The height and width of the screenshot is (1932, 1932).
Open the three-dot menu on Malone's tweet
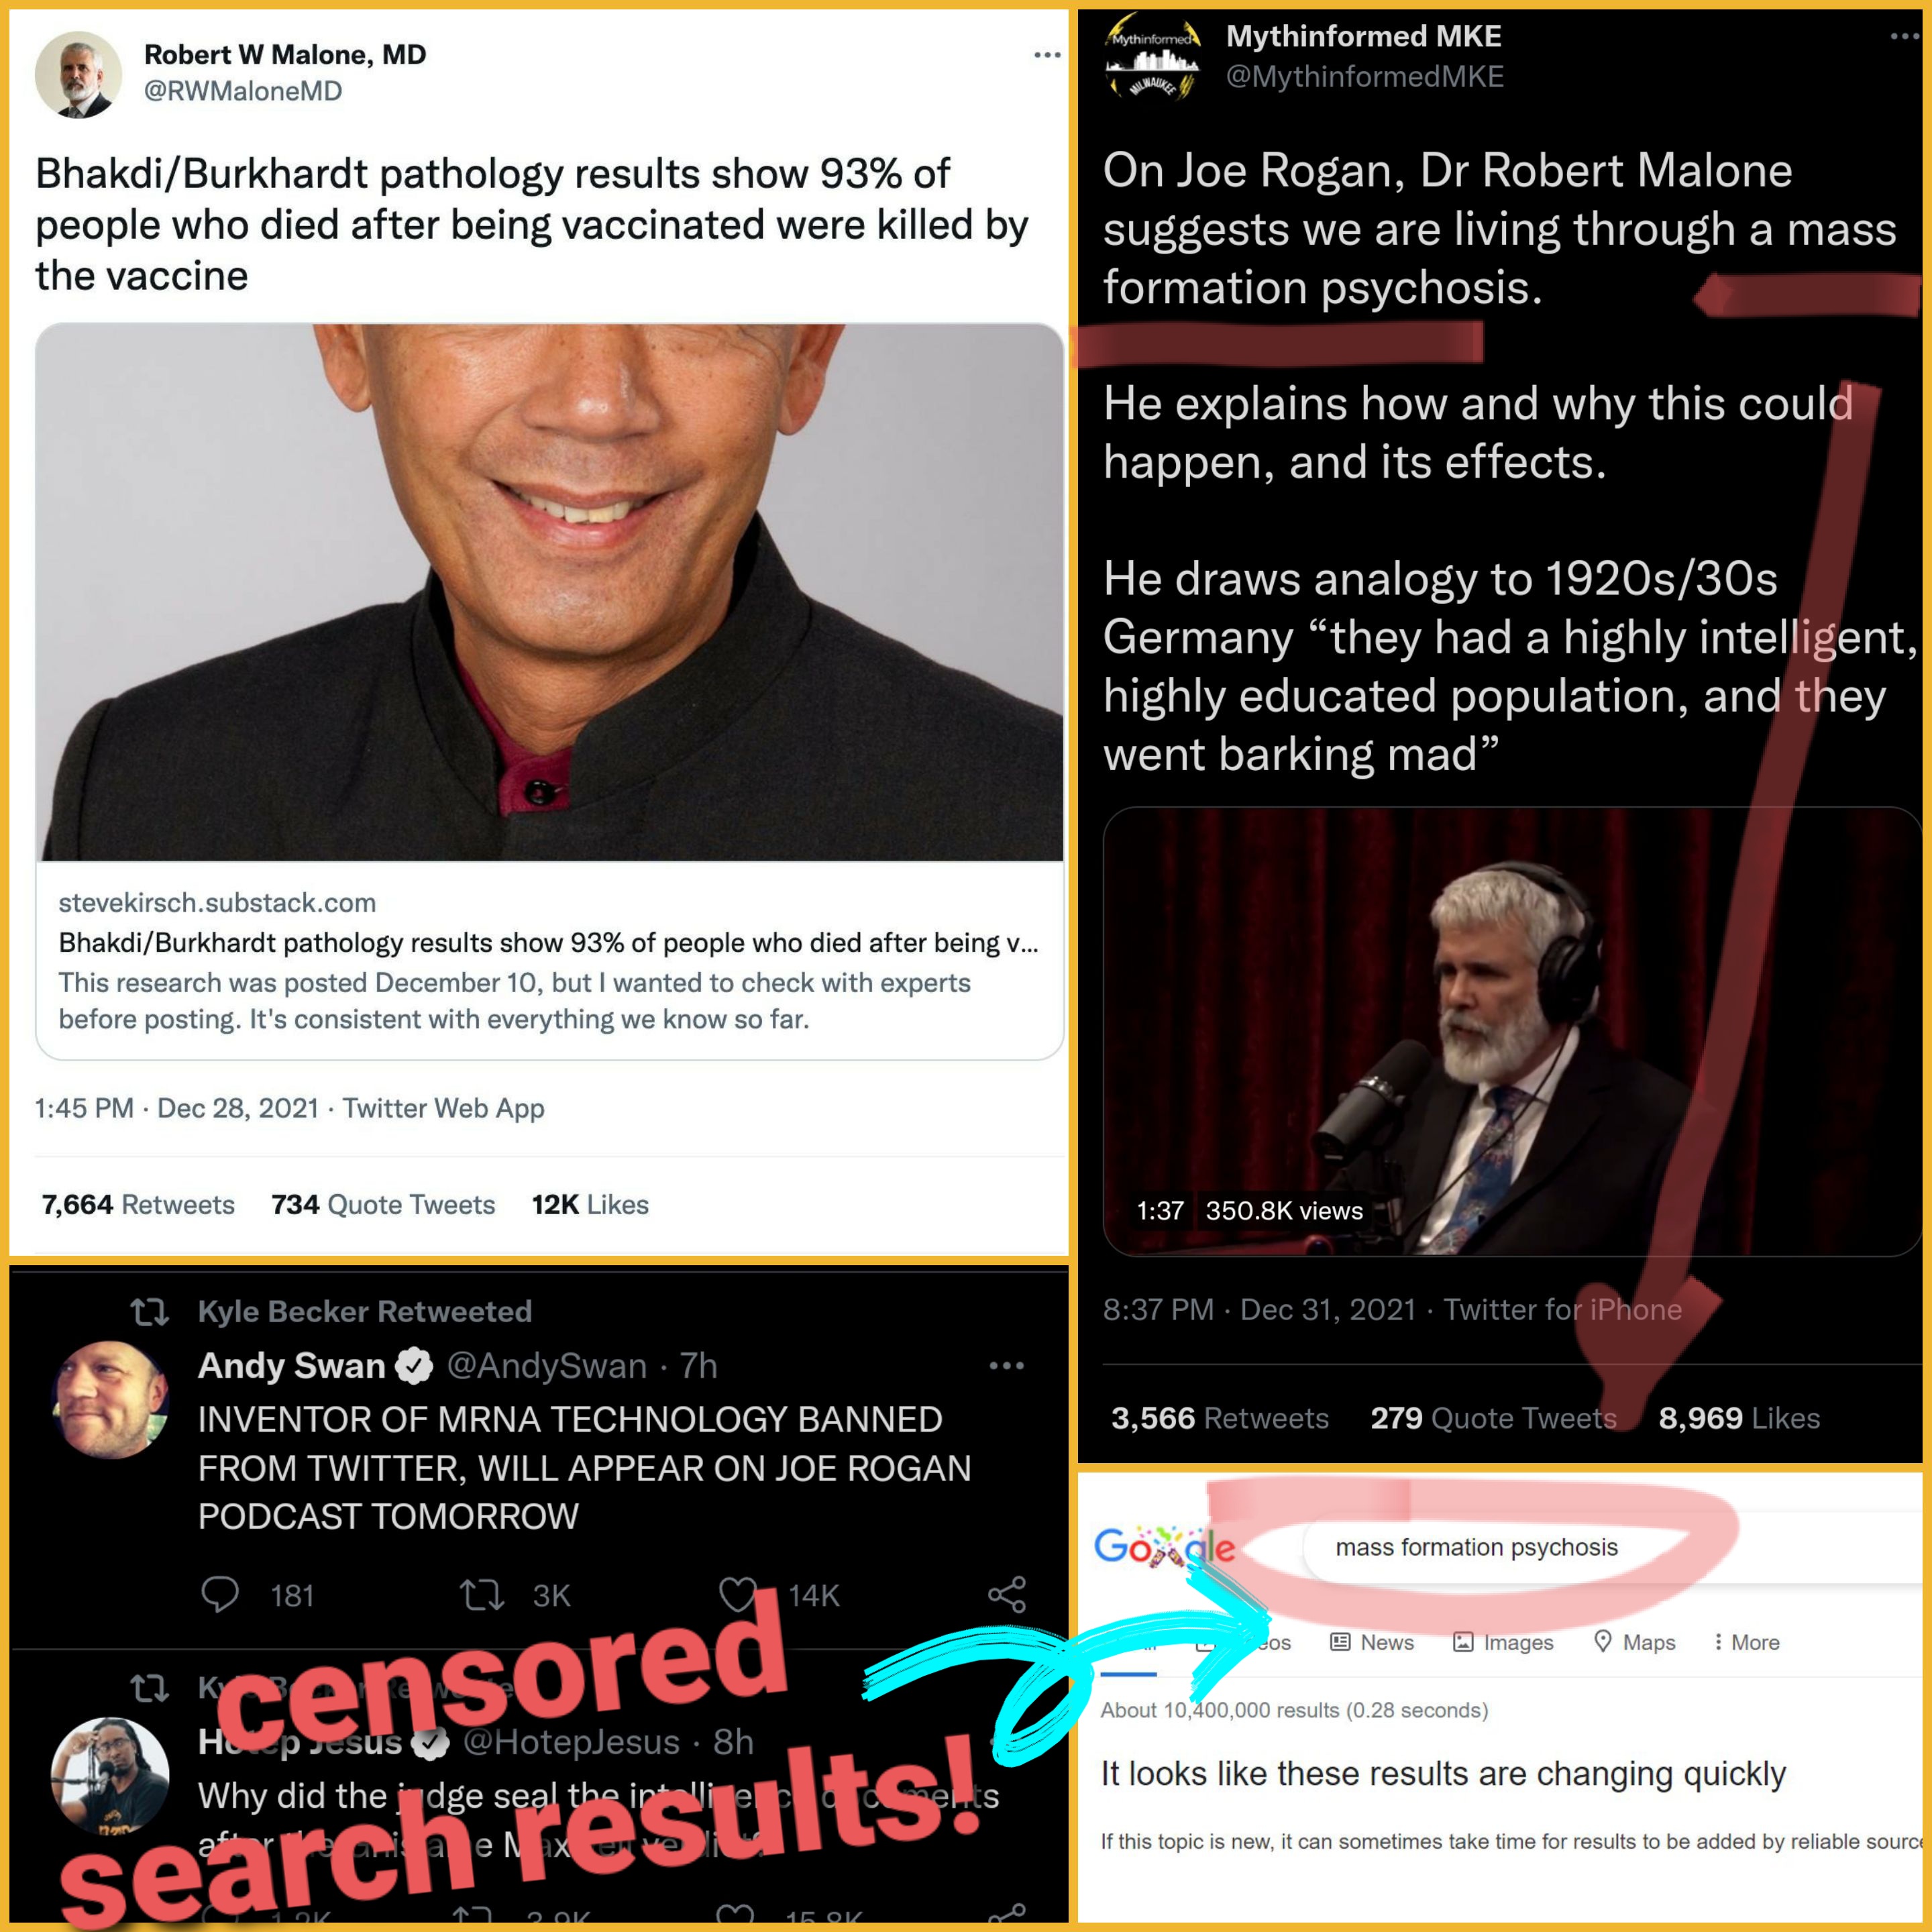coord(1047,55)
